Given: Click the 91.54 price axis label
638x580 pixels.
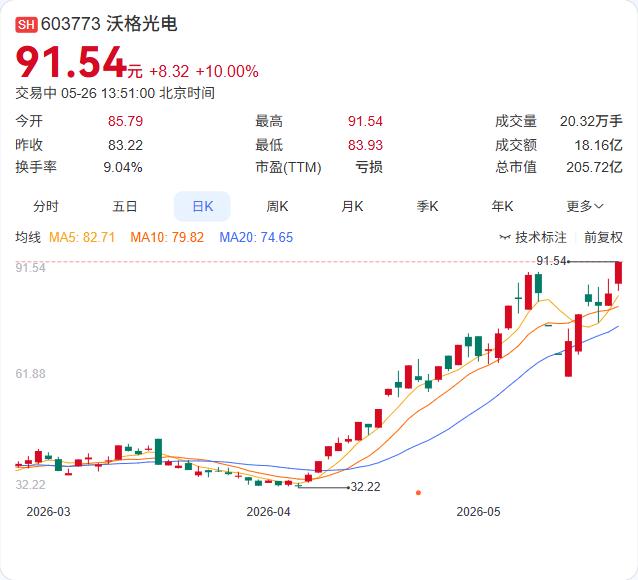Looking at the screenshot, I should click(31, 268).
